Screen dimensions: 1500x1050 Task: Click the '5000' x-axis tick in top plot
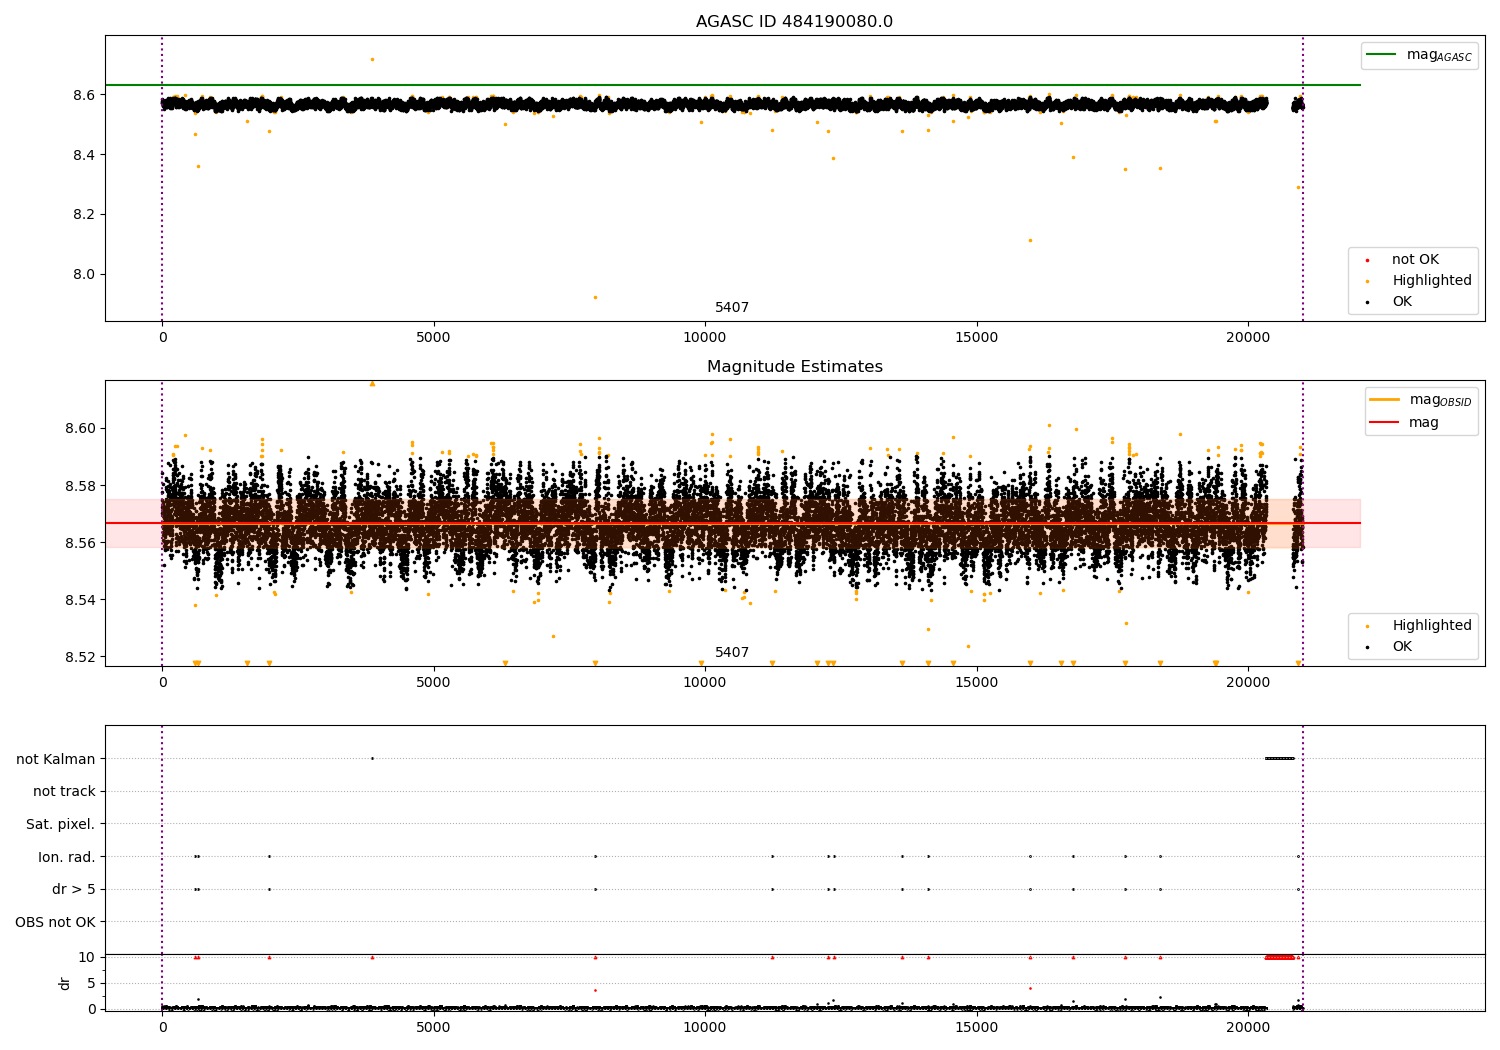pos(433,338)
